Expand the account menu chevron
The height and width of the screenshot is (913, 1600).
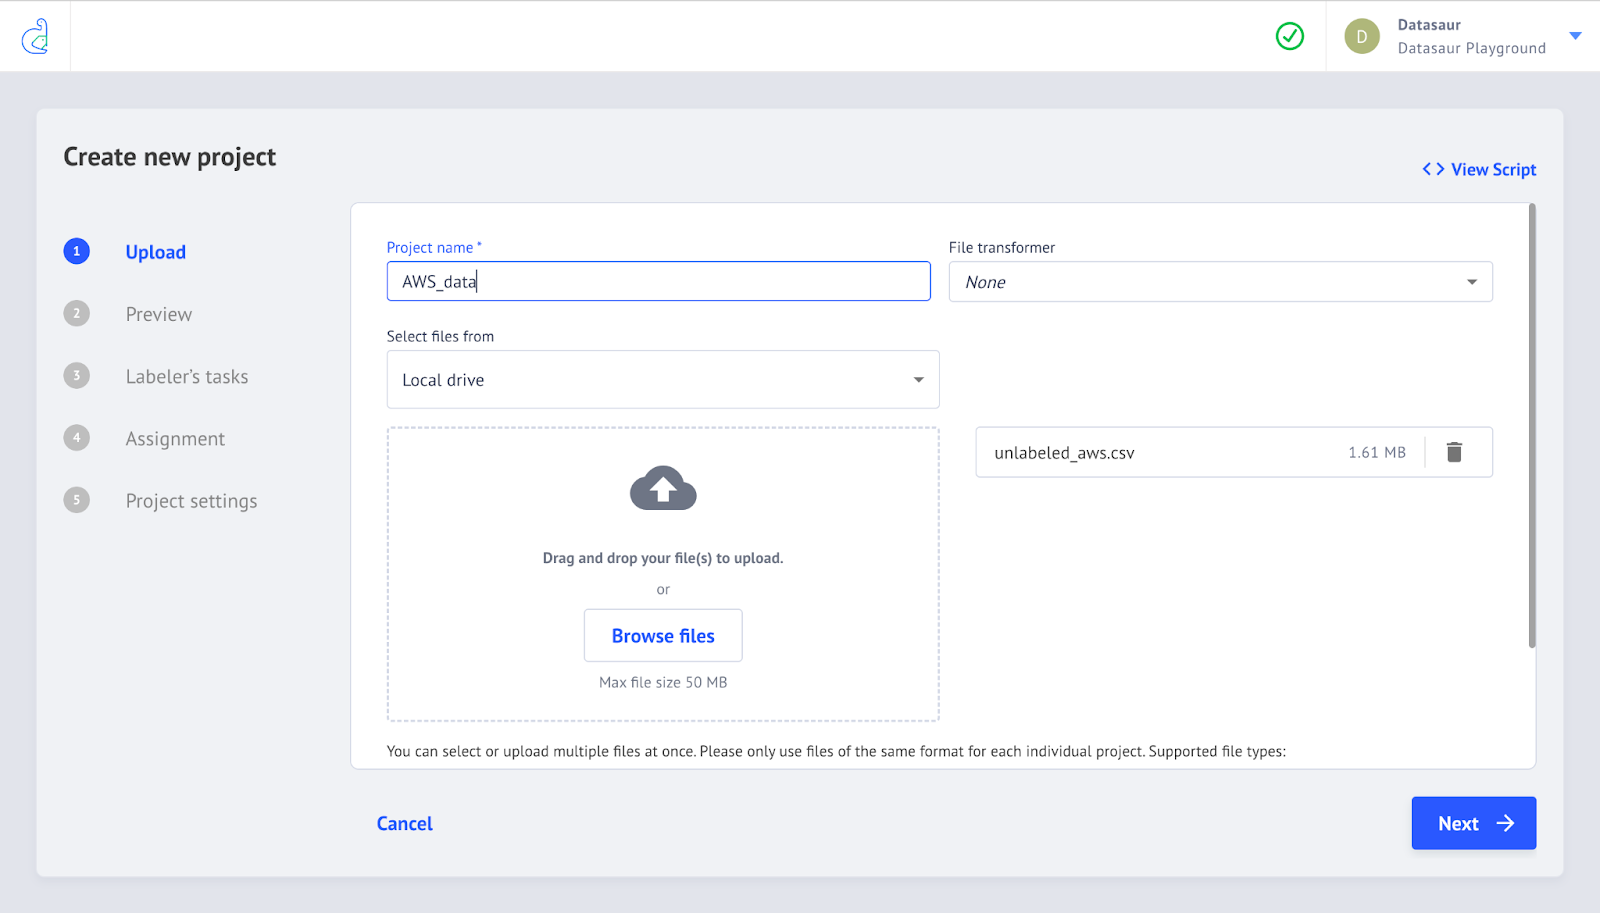[x=1577, y=36]
